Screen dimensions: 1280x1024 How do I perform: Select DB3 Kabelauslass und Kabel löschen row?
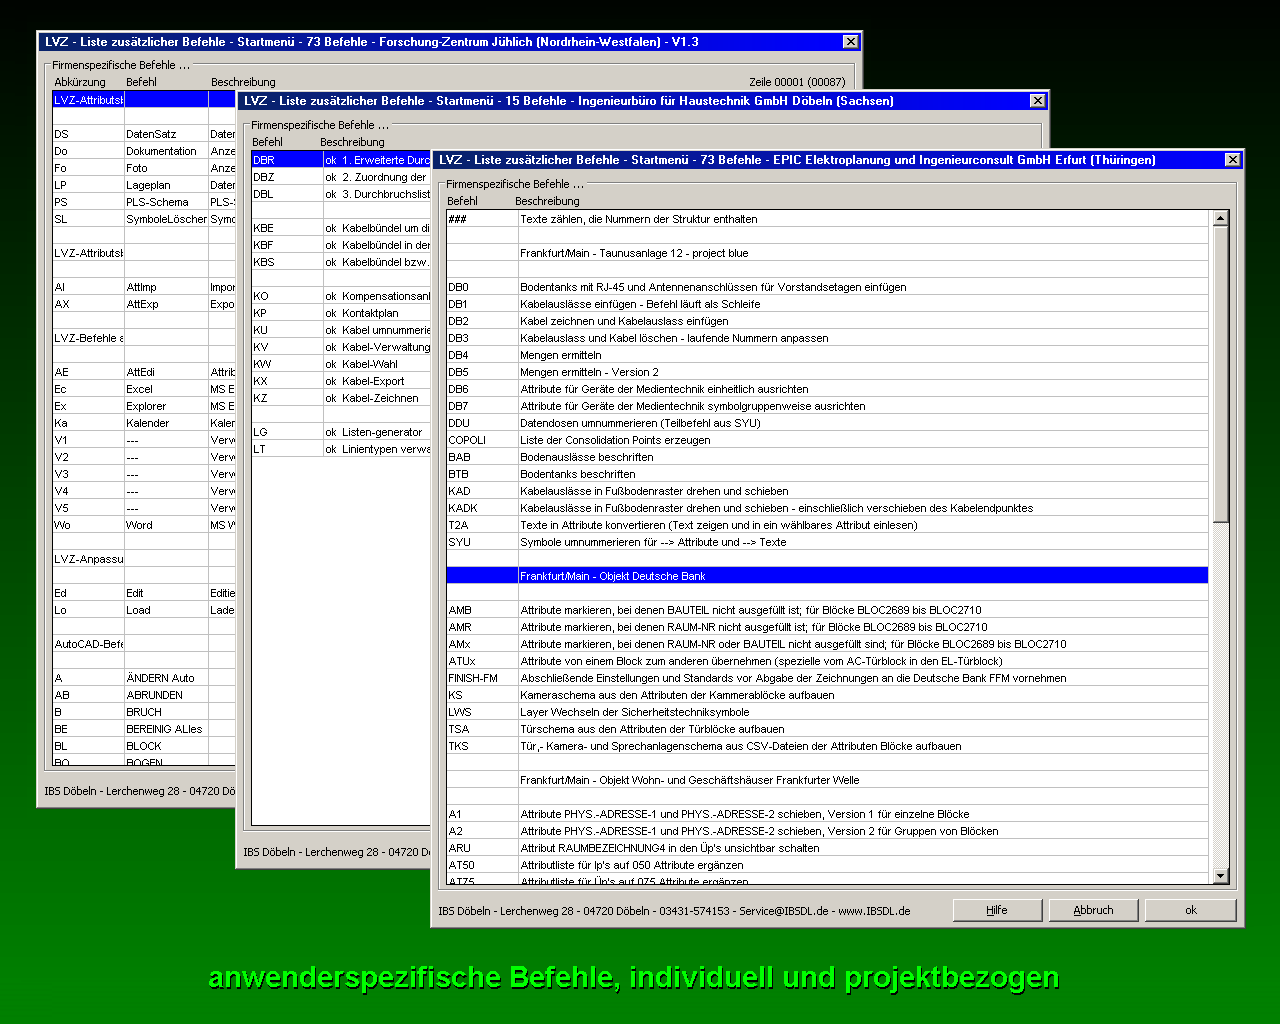pos(827,338)
